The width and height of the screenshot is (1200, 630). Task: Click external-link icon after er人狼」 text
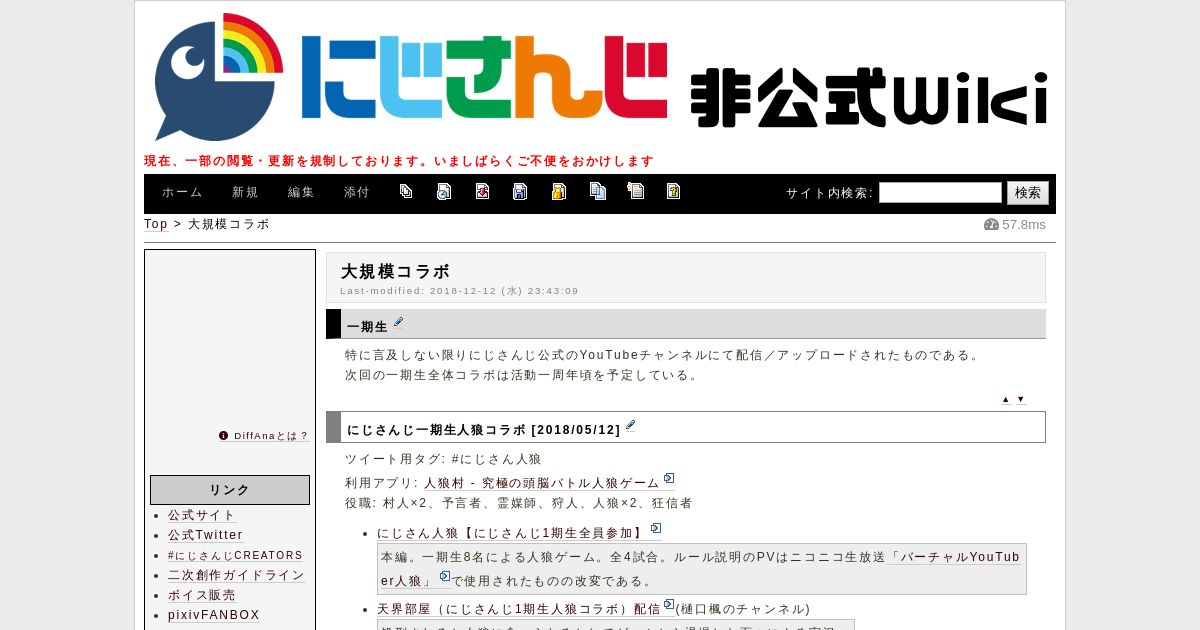click(x=445, y=576)
